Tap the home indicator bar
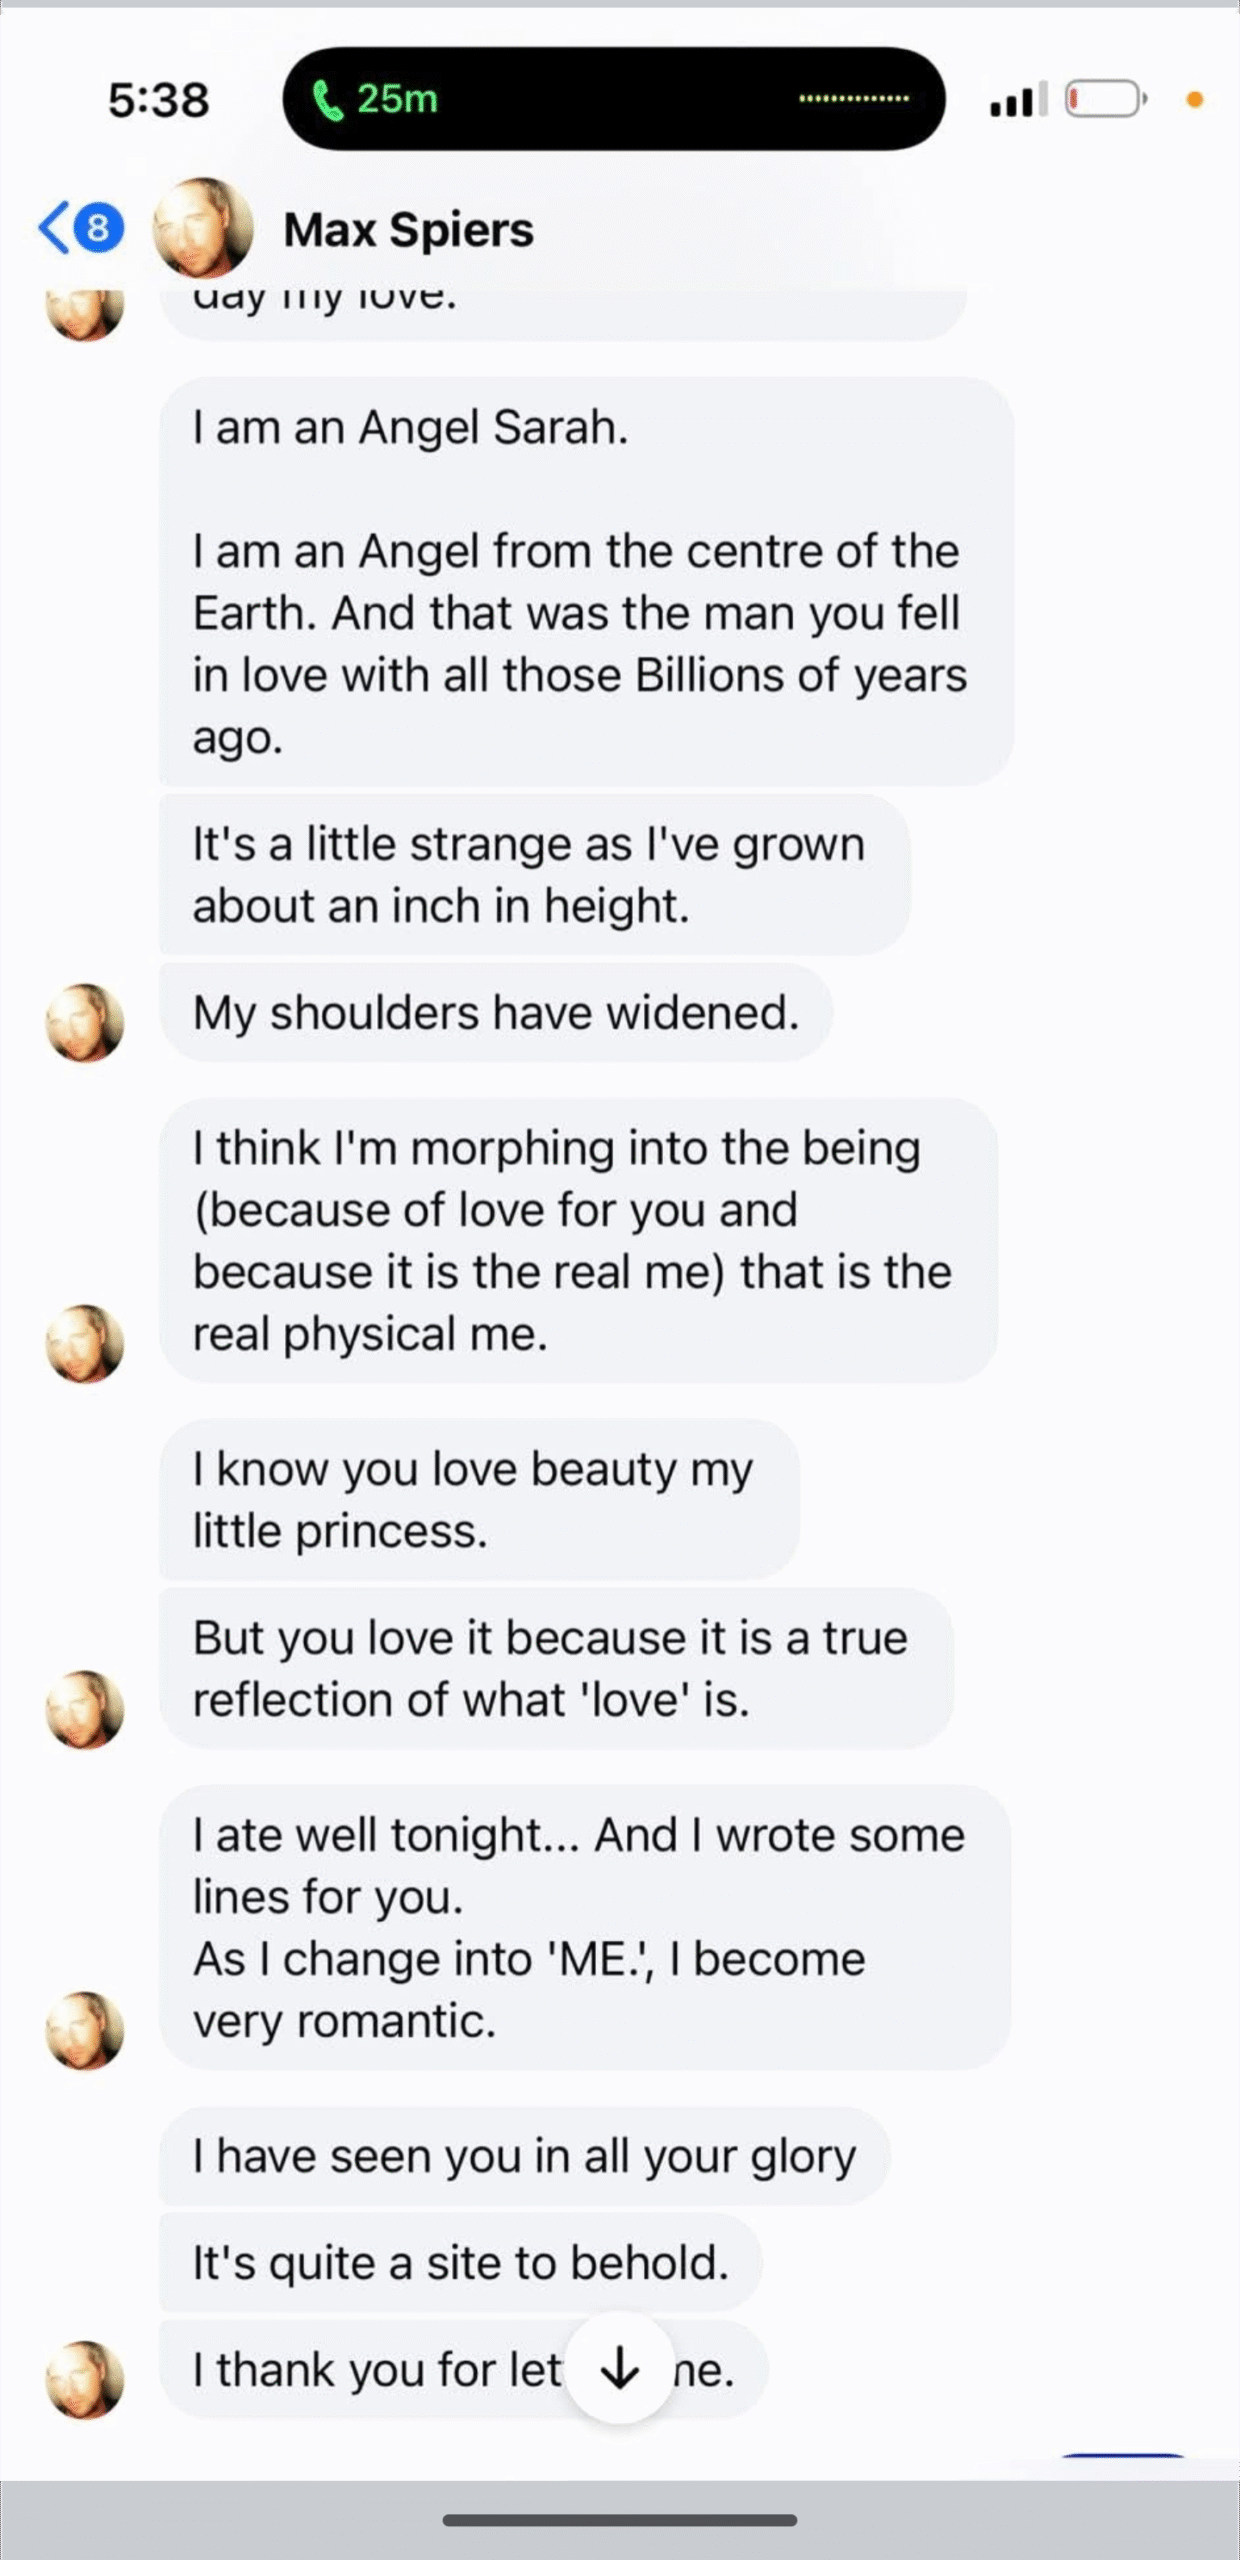The width and height of the screenshot is (1240, 2560). (x=620, y=2520)
